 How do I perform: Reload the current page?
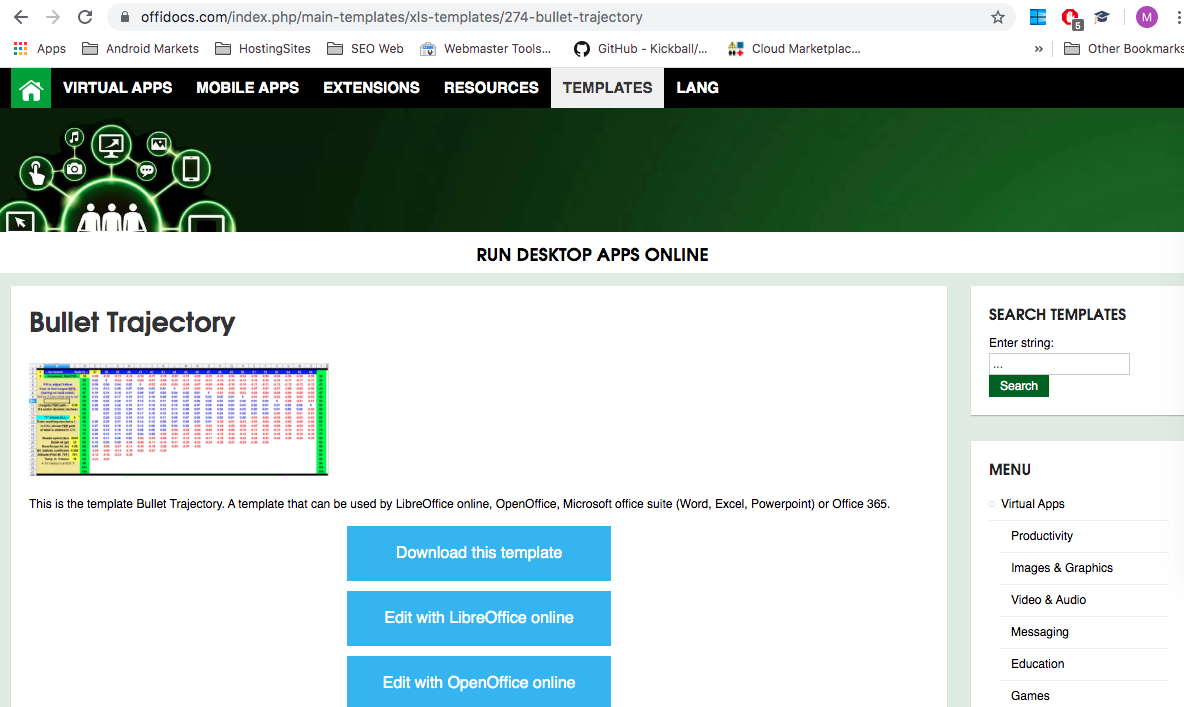click(84, 17)
